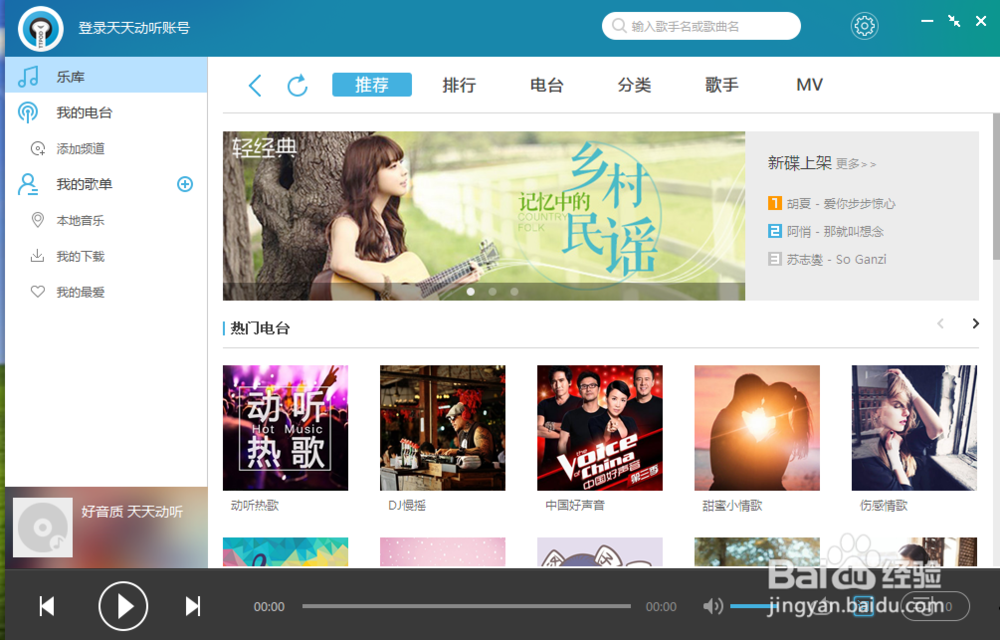Click the now-playing album disc cover
The image size is (1000, 640).
(x=43, y=528)
